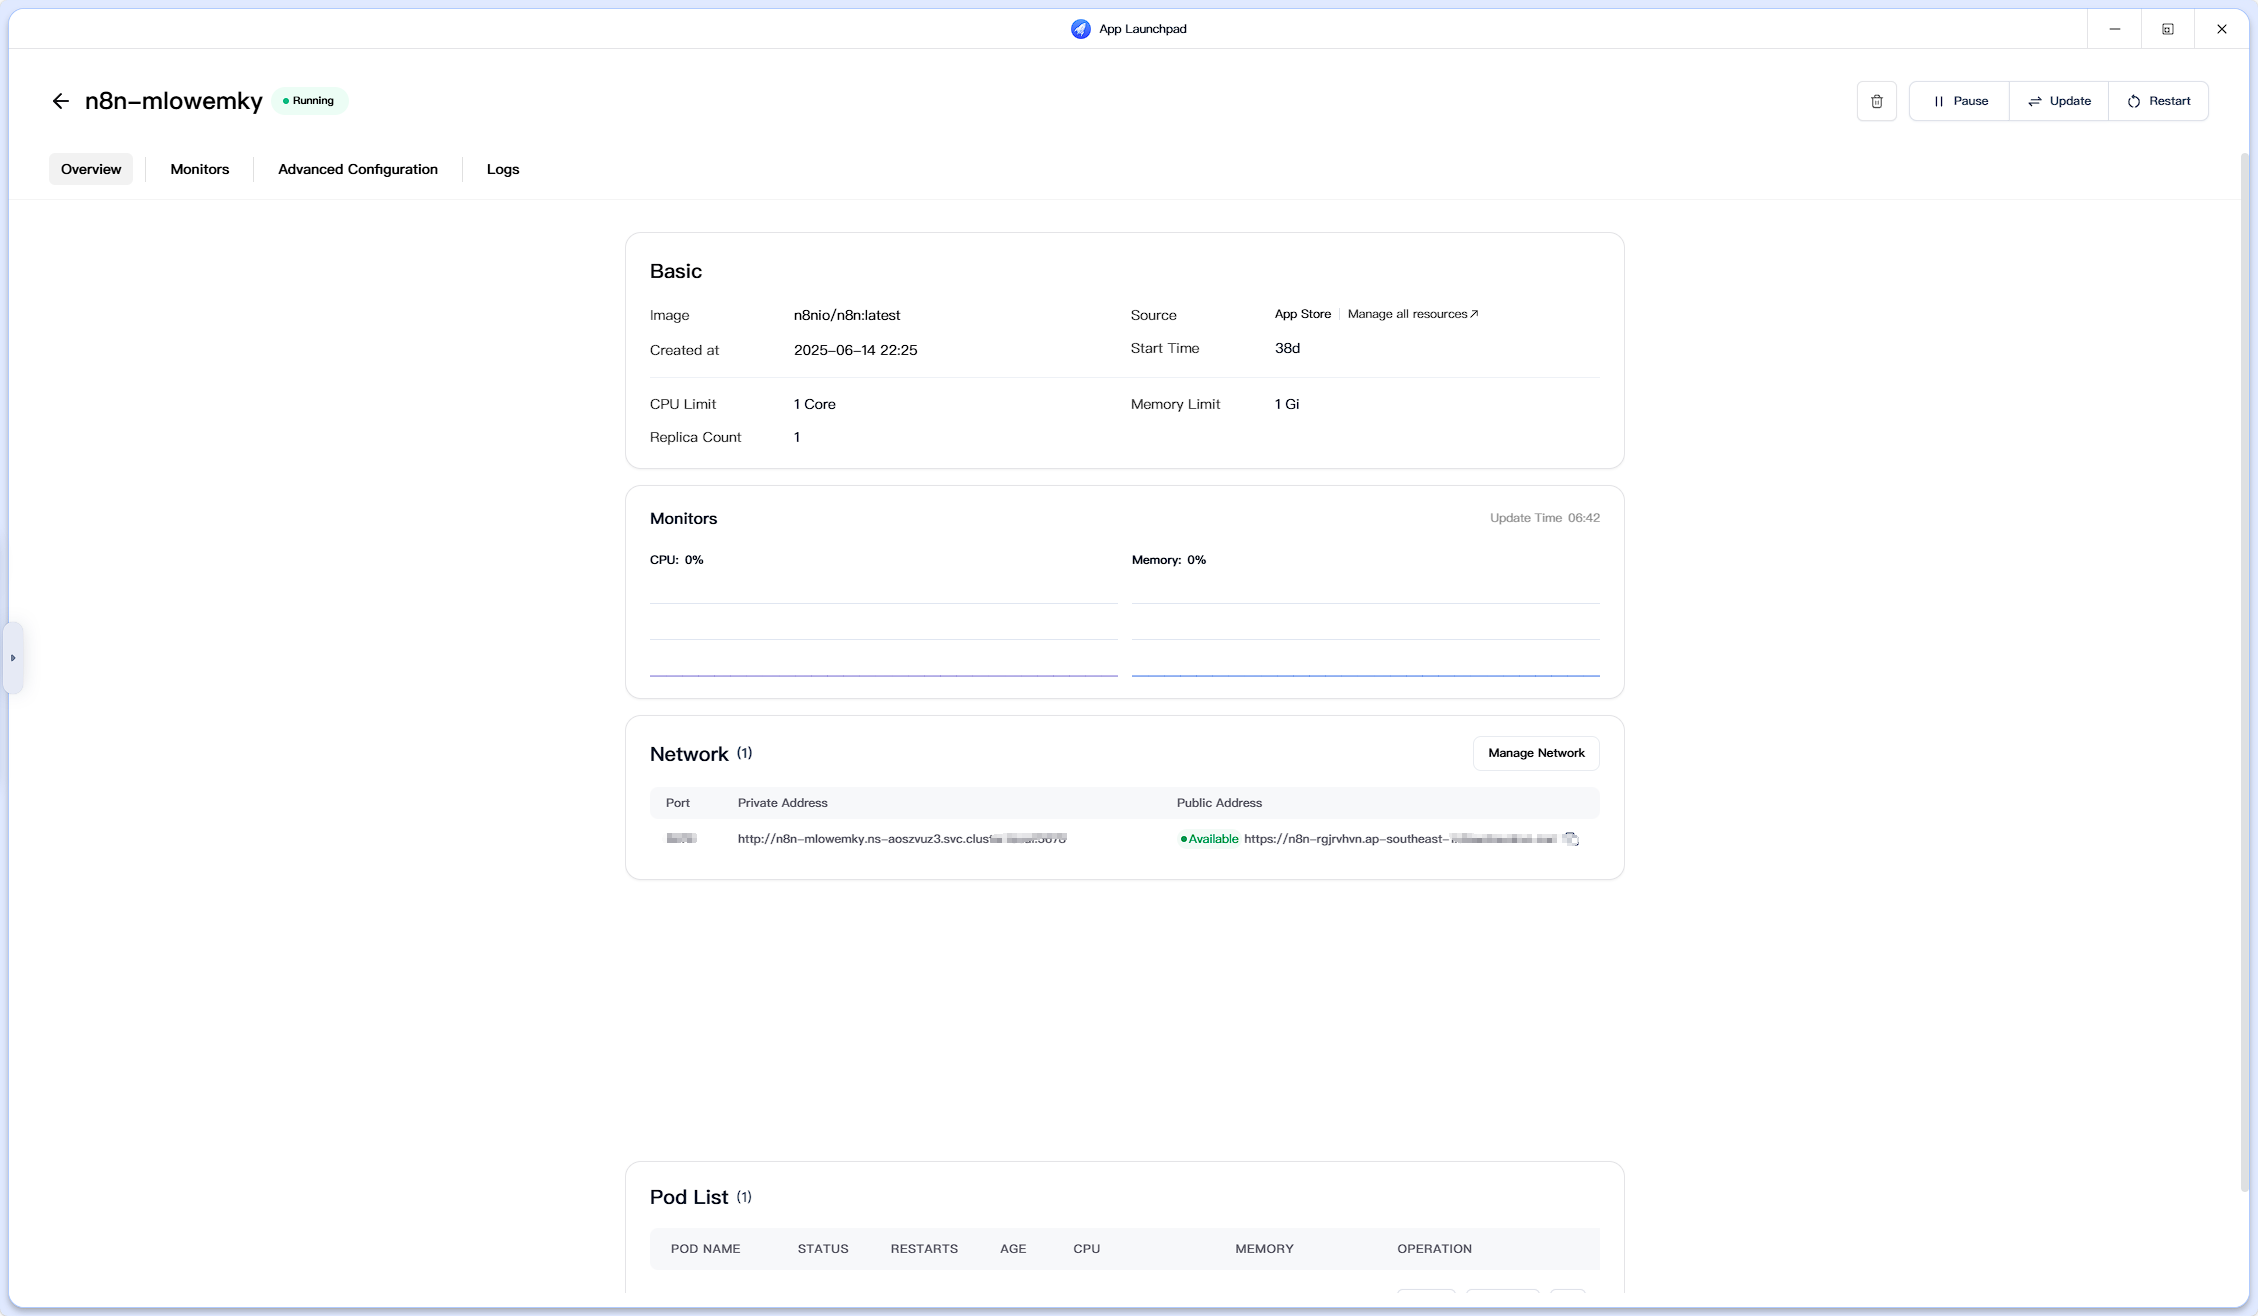Click the Start Time value 38d
2258x1316 pixels.
(1287, 348)
